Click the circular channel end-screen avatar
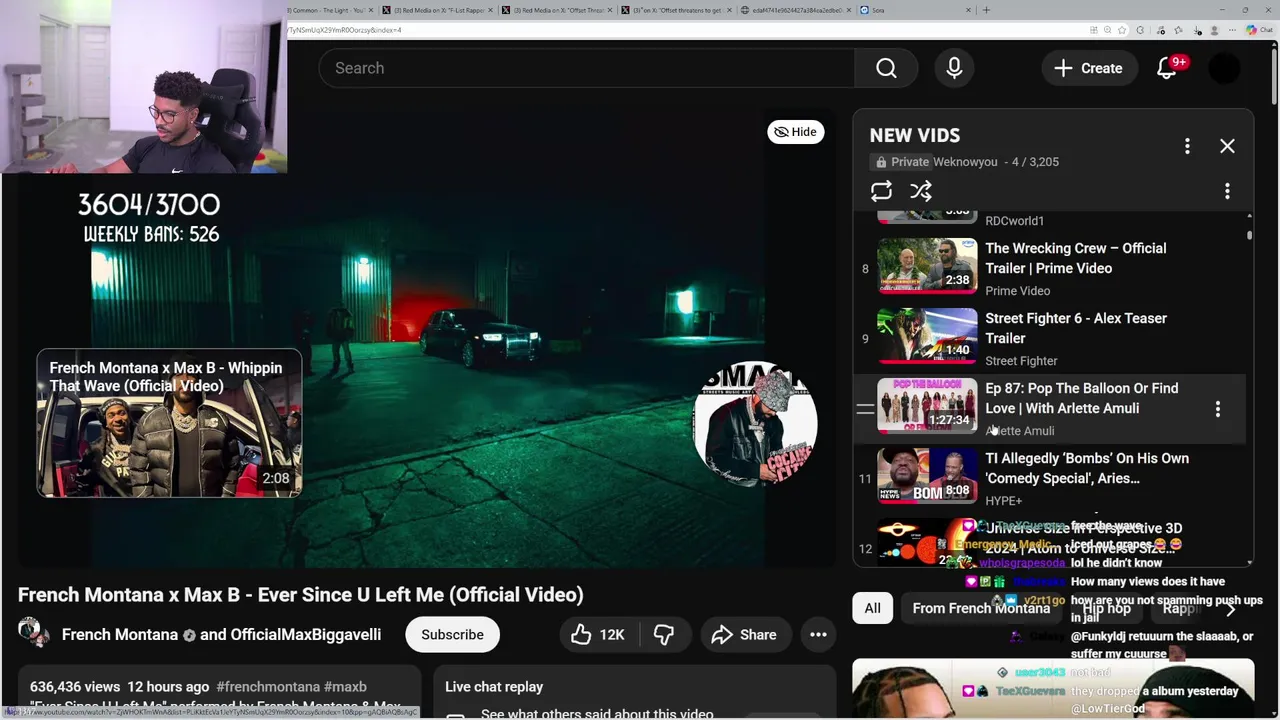The image size is (1280, 720). pos(755,423)
